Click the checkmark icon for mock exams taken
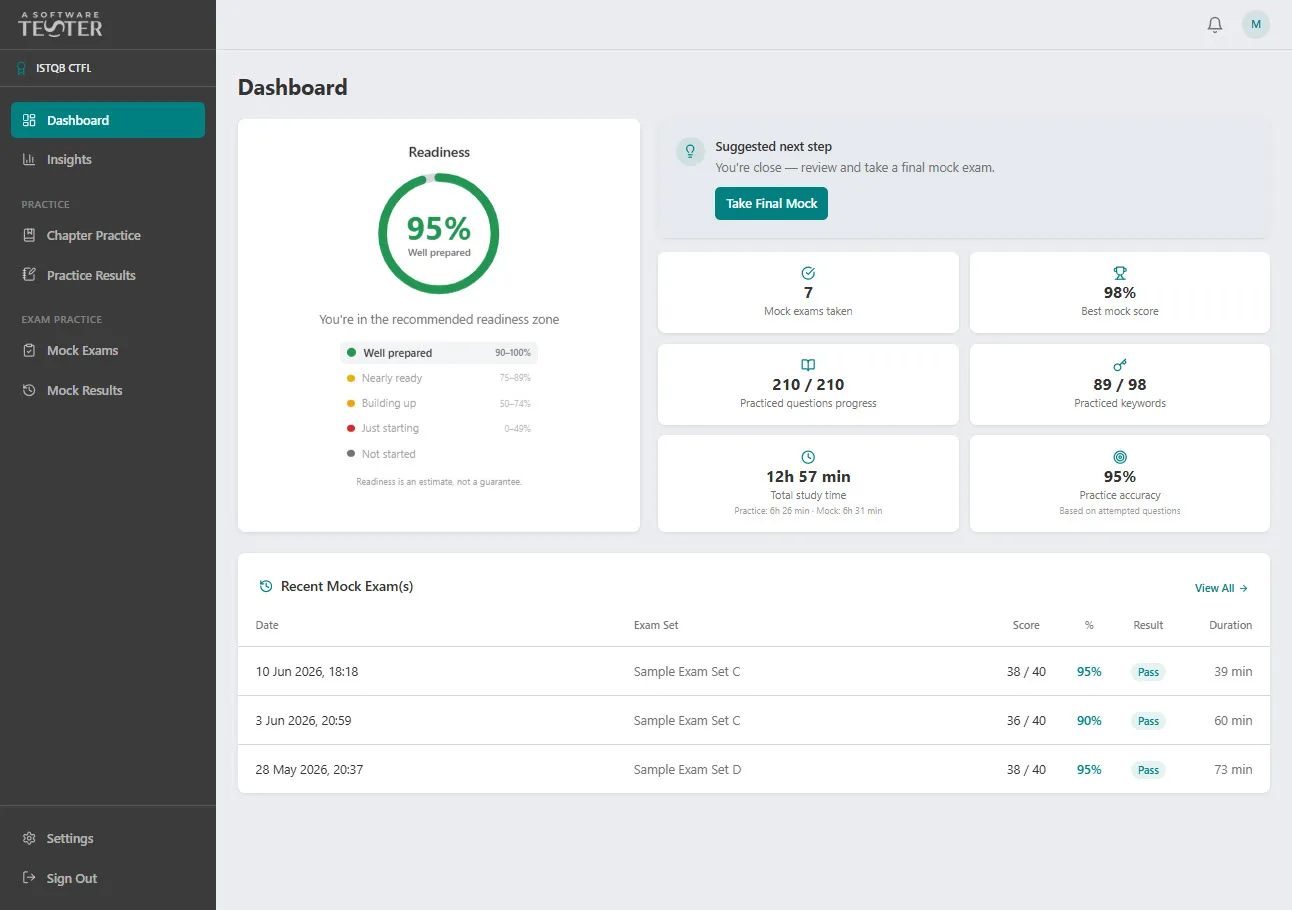 [x=808, y=272]
